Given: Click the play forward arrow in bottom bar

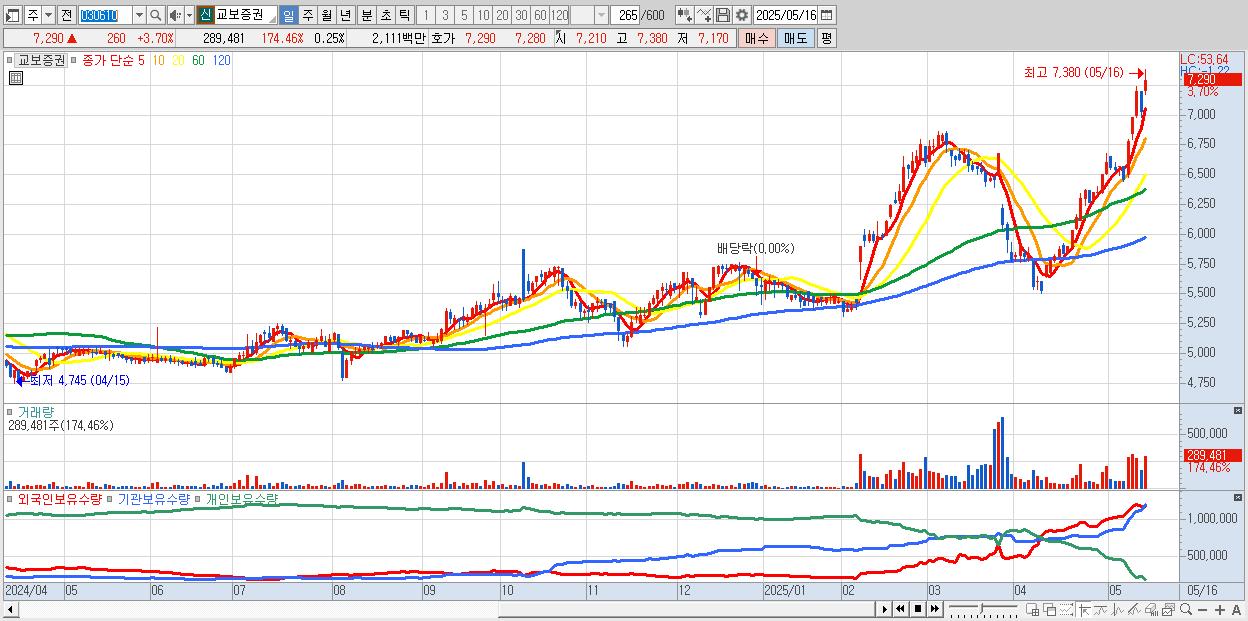Looking at the screenshot, I should click(885, 609).
